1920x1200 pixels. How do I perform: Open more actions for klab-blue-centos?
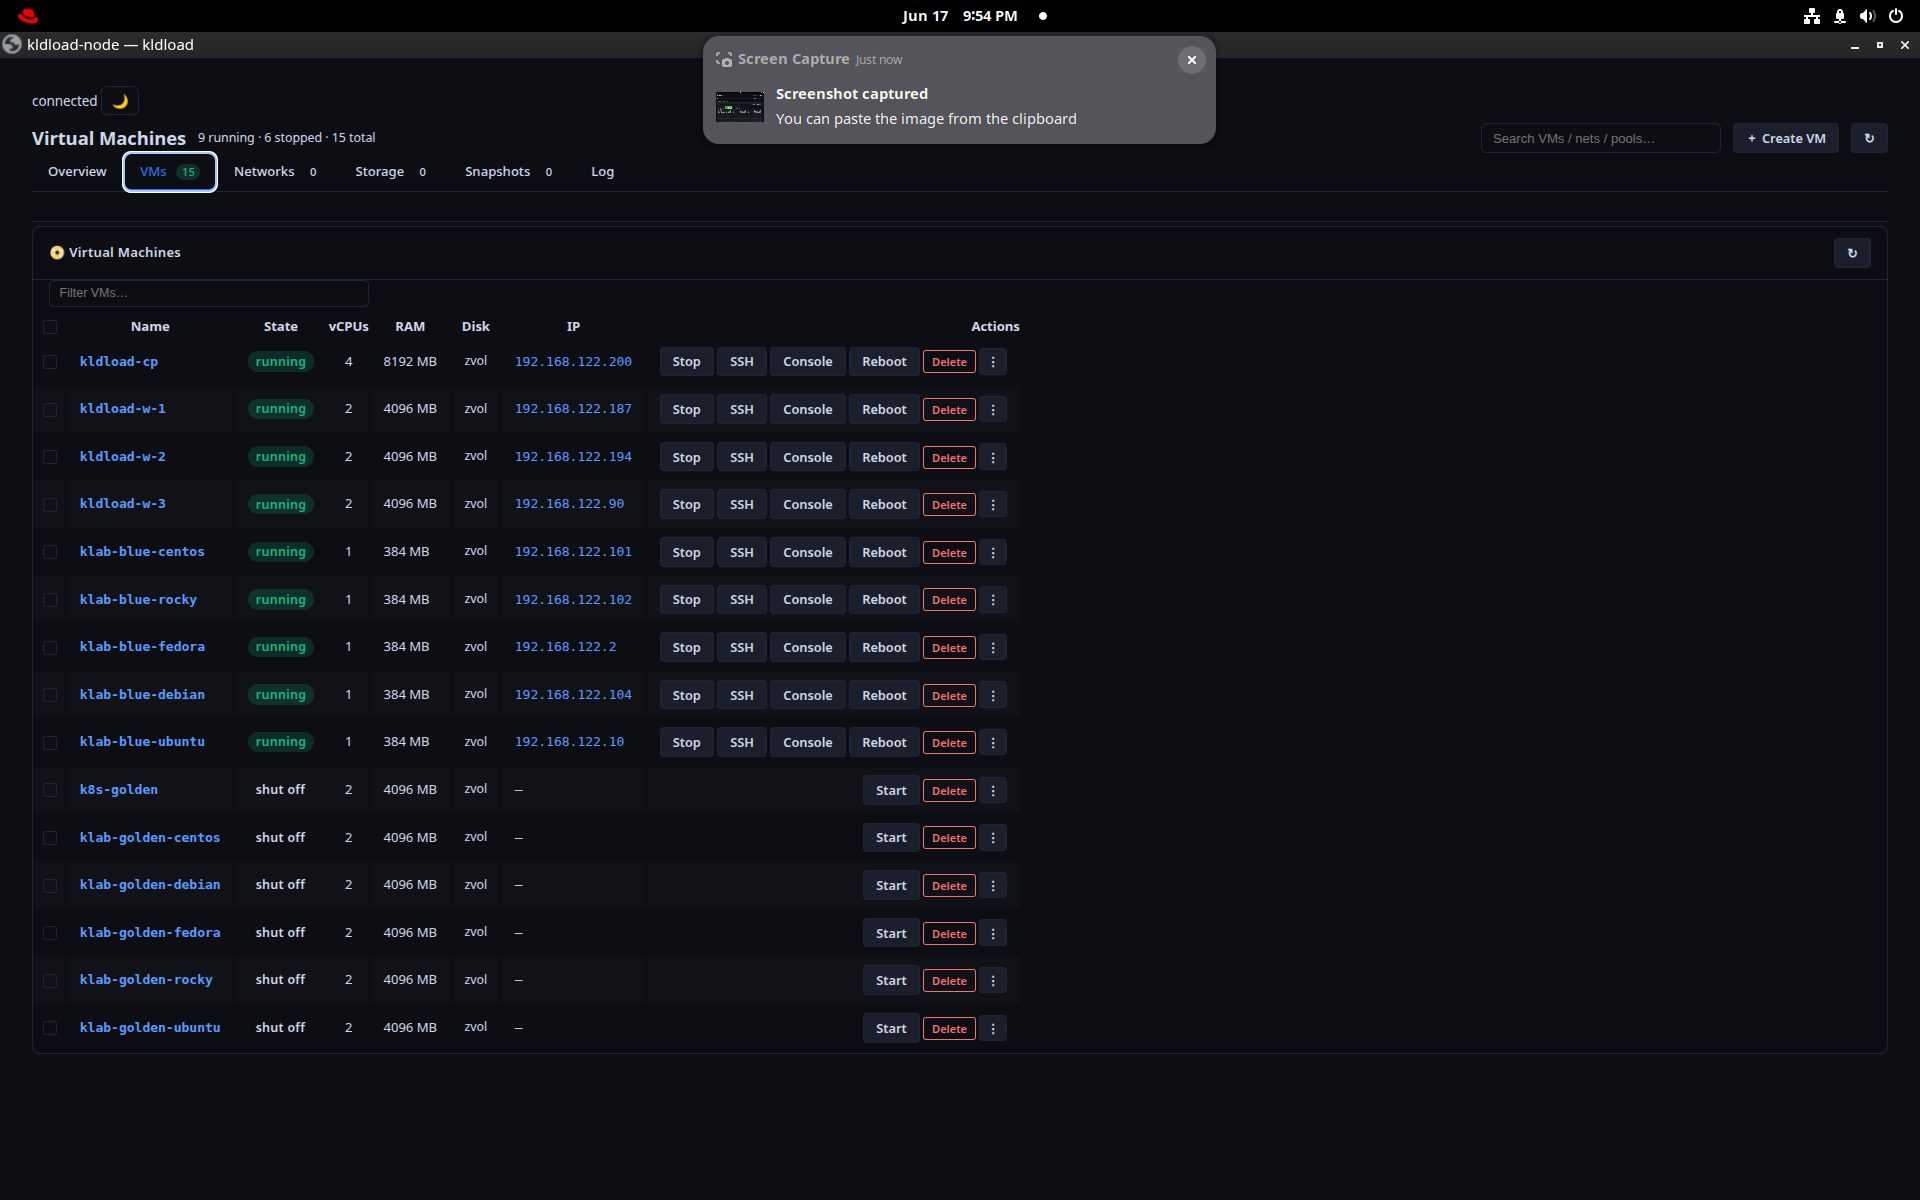click(x=993, y=552)
